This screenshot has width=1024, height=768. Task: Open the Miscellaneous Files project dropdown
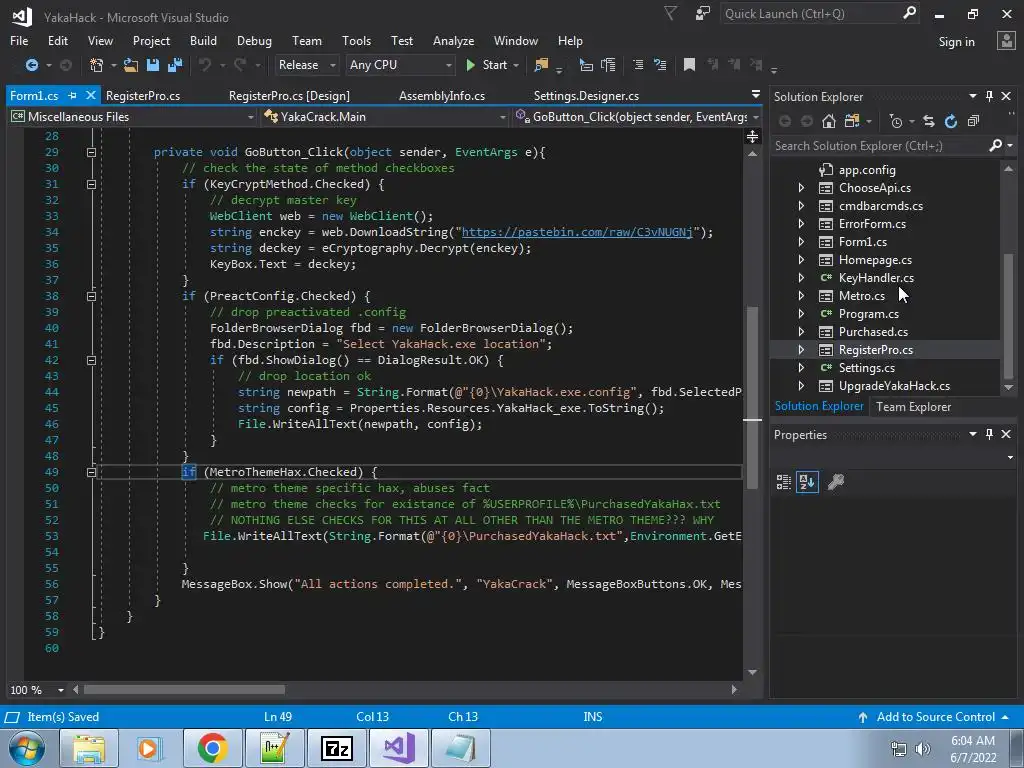[x=133, y=117]
